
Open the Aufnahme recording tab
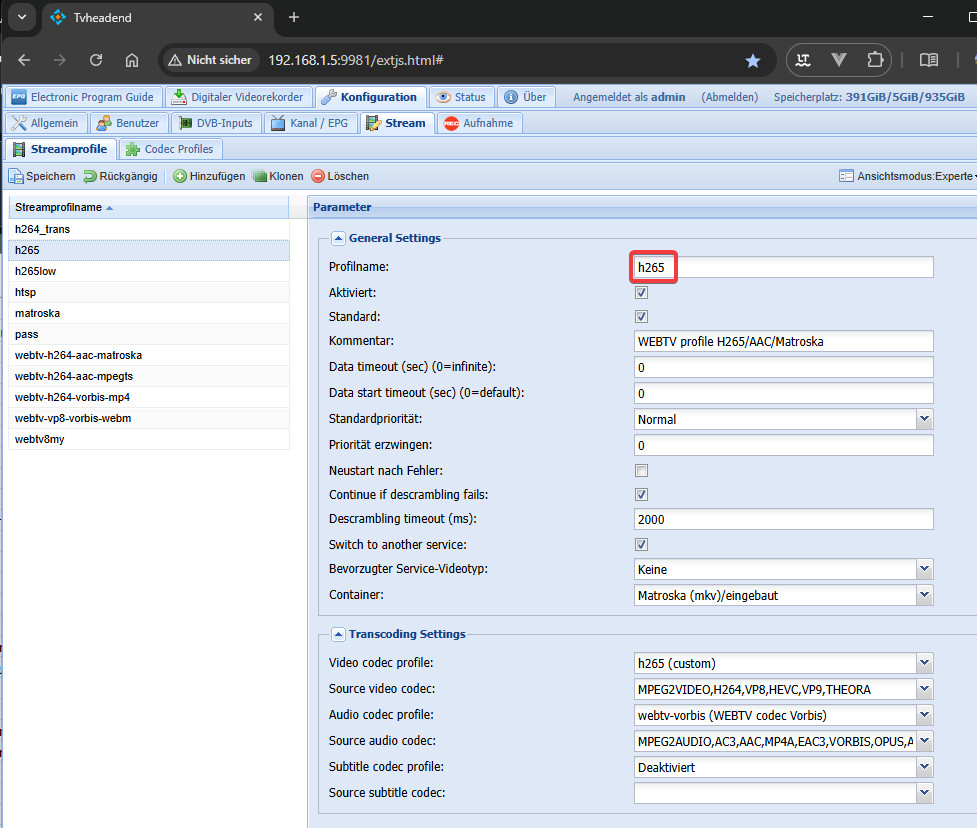[x=478, y=123]
